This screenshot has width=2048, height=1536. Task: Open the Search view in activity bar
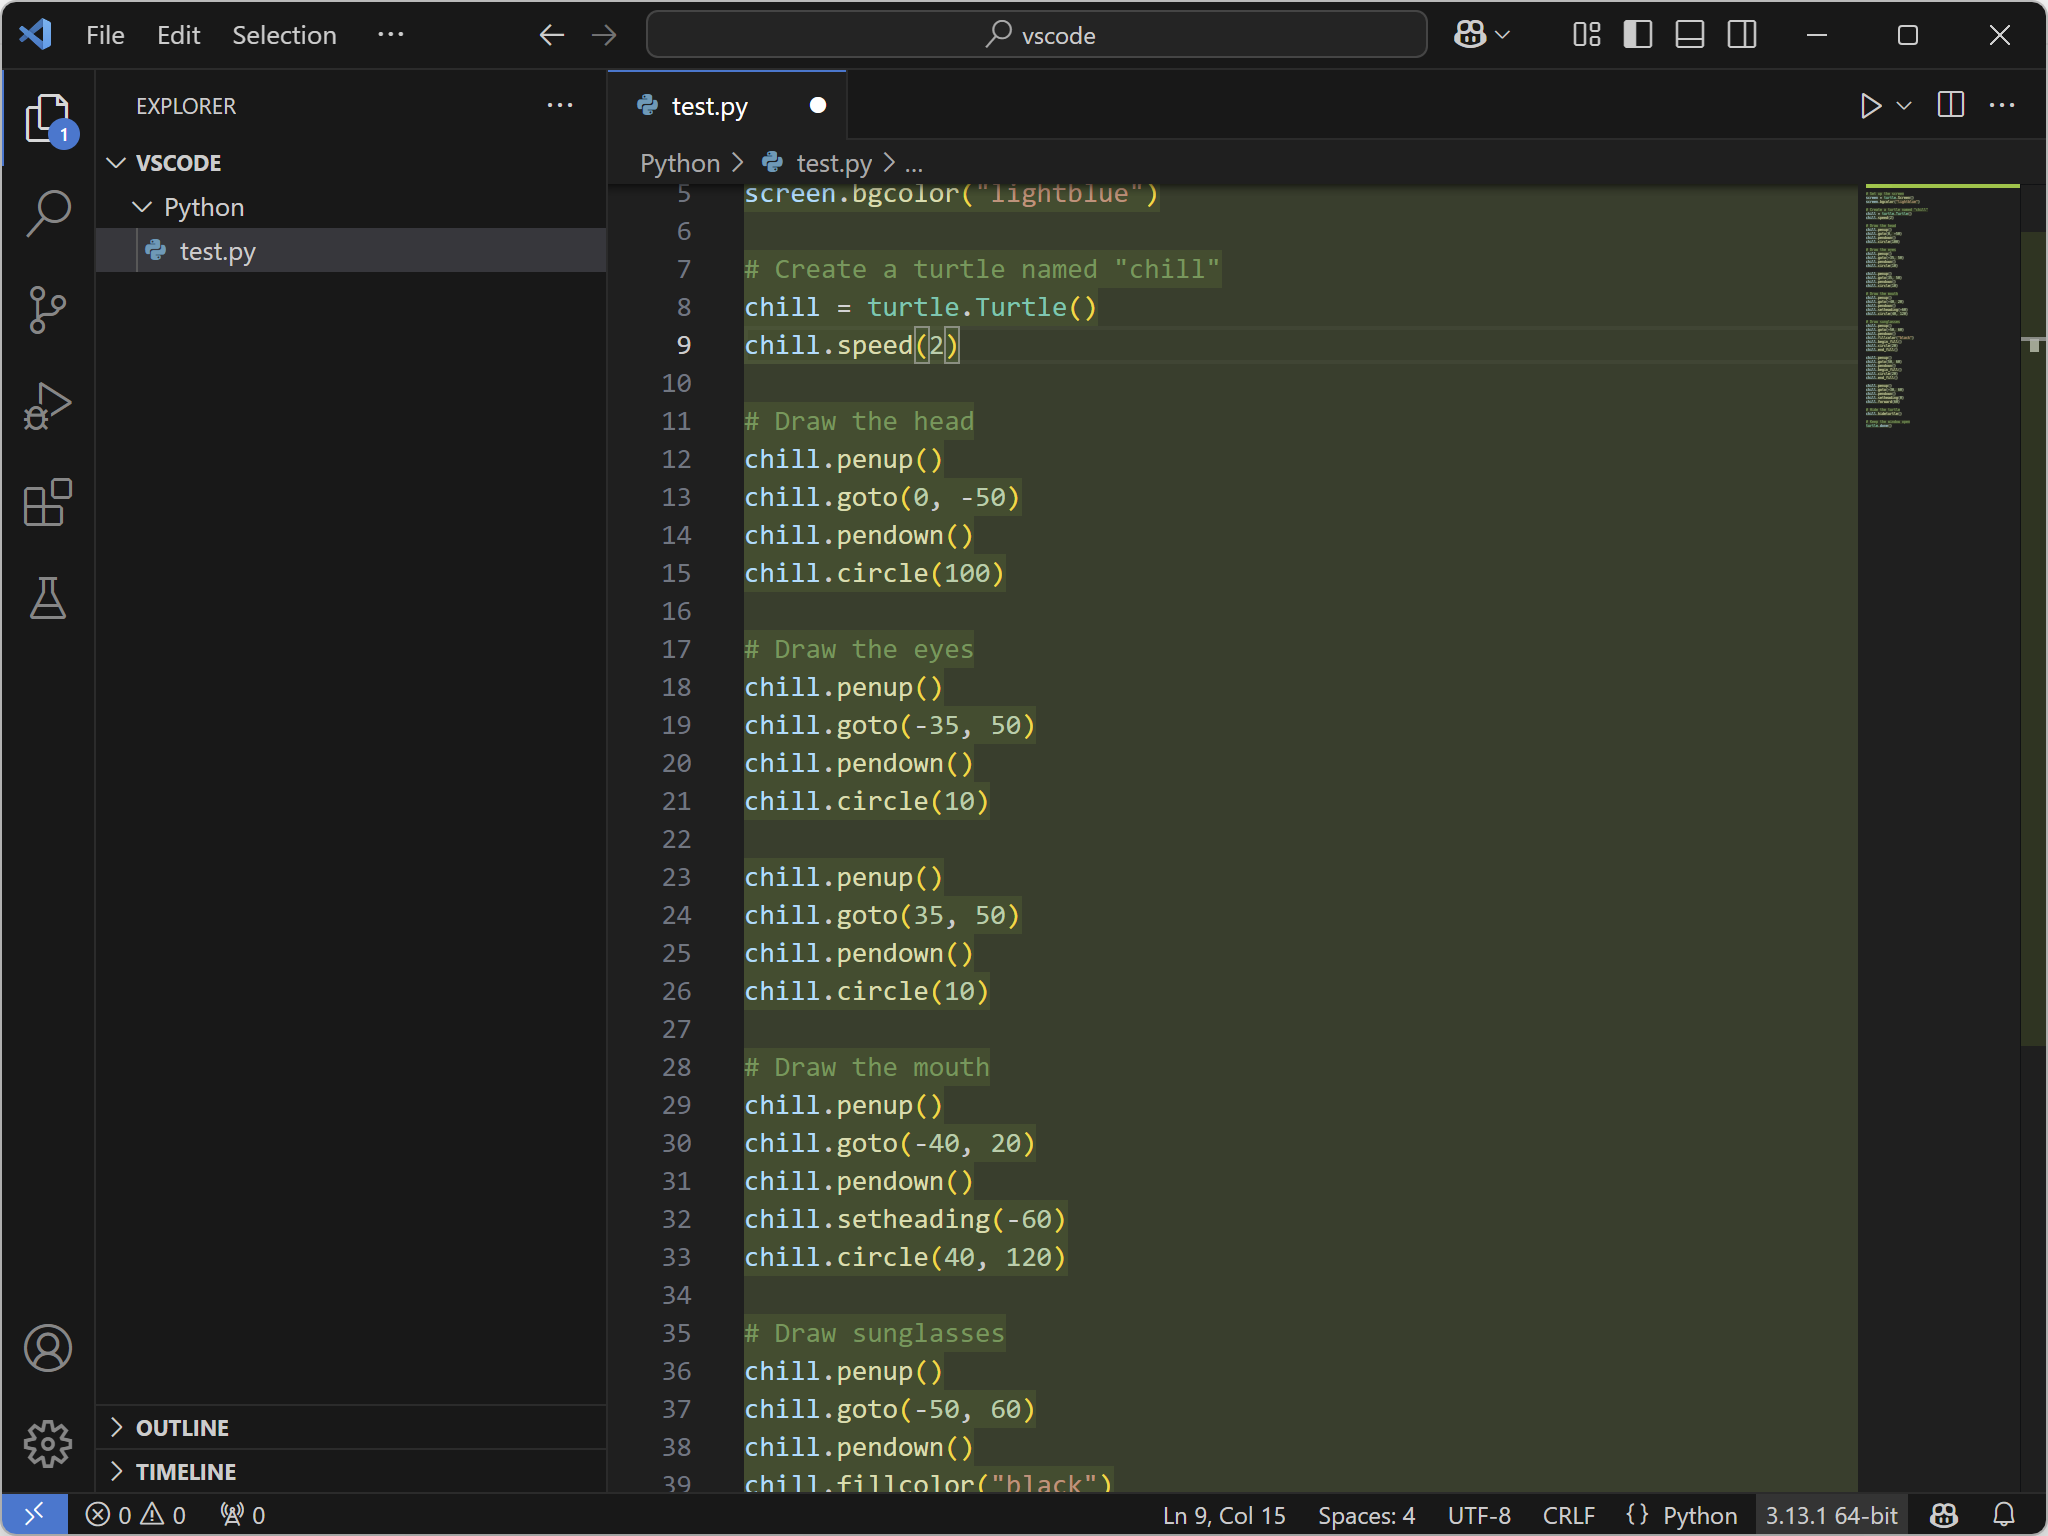[47, 213]
